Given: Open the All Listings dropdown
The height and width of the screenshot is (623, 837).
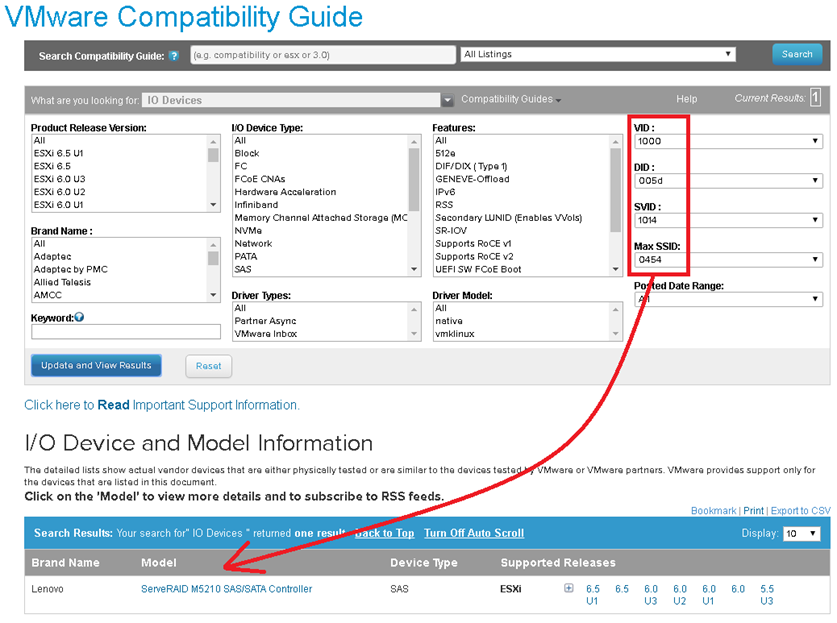Looking at the screenshot, I should 598,54.
